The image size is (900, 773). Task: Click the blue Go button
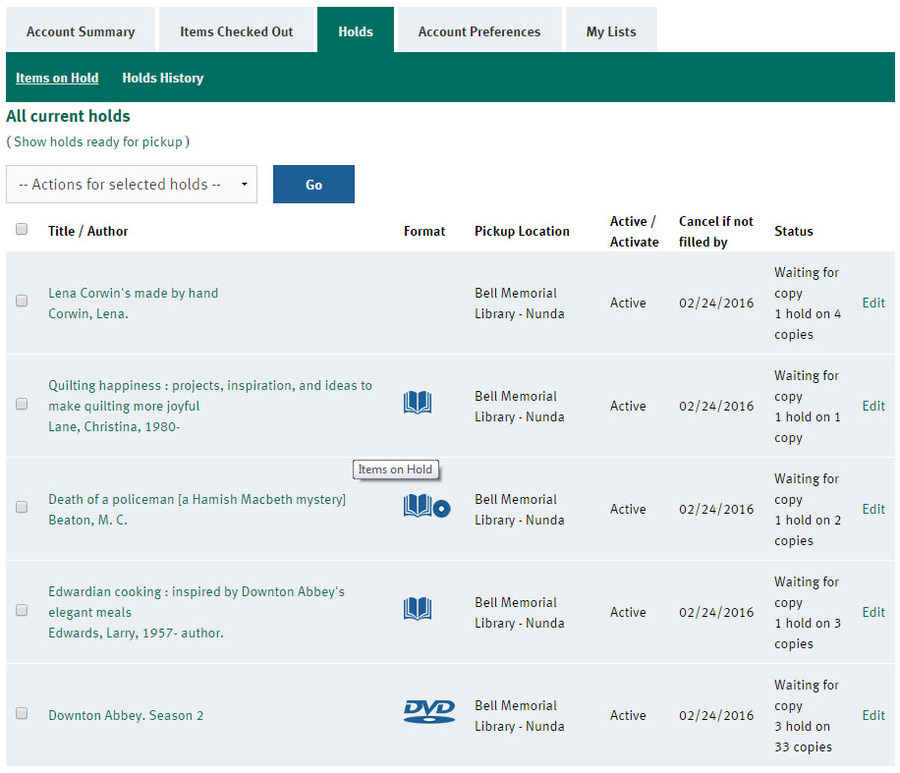(313, 184)
